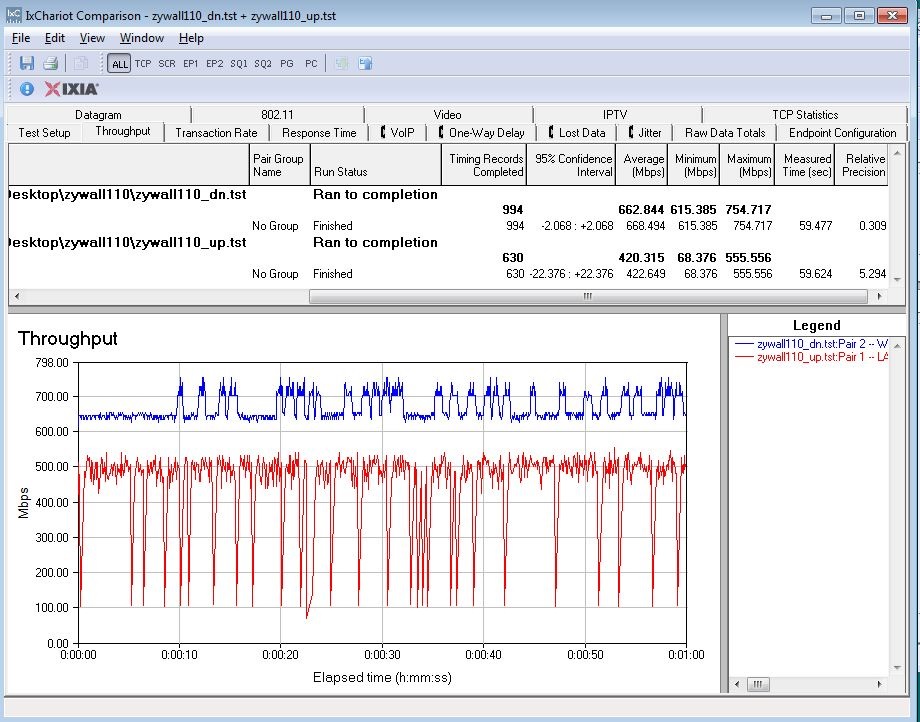This screenshot has height=722, width=920.
Task: Click the Legend panel scroll-right arrow
Action: pyautogui.click(x=880, y=684)
